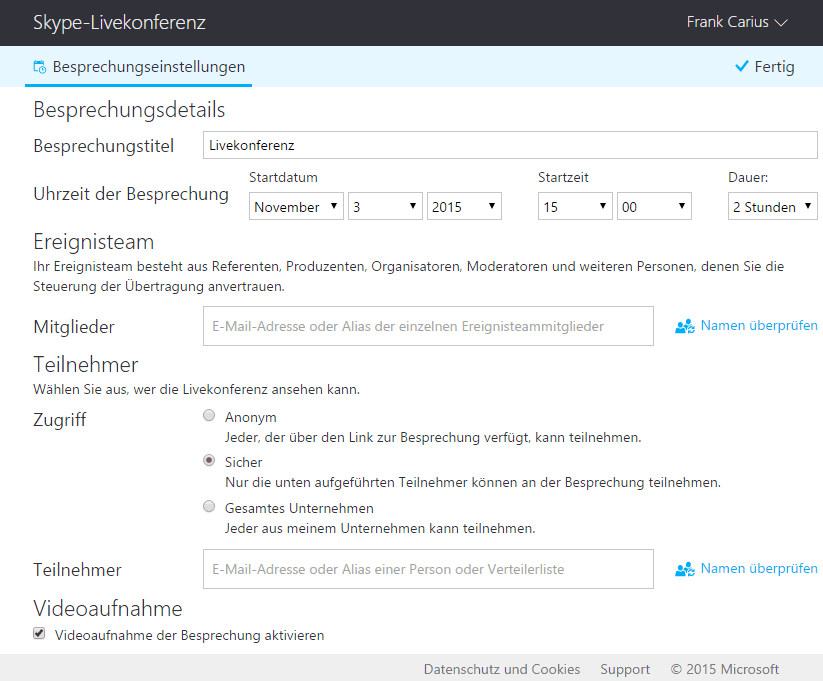The height and width of the screenshot is (681, 823).
Task: Click the Teilnehmer email address field
Action: pos(428,569)
